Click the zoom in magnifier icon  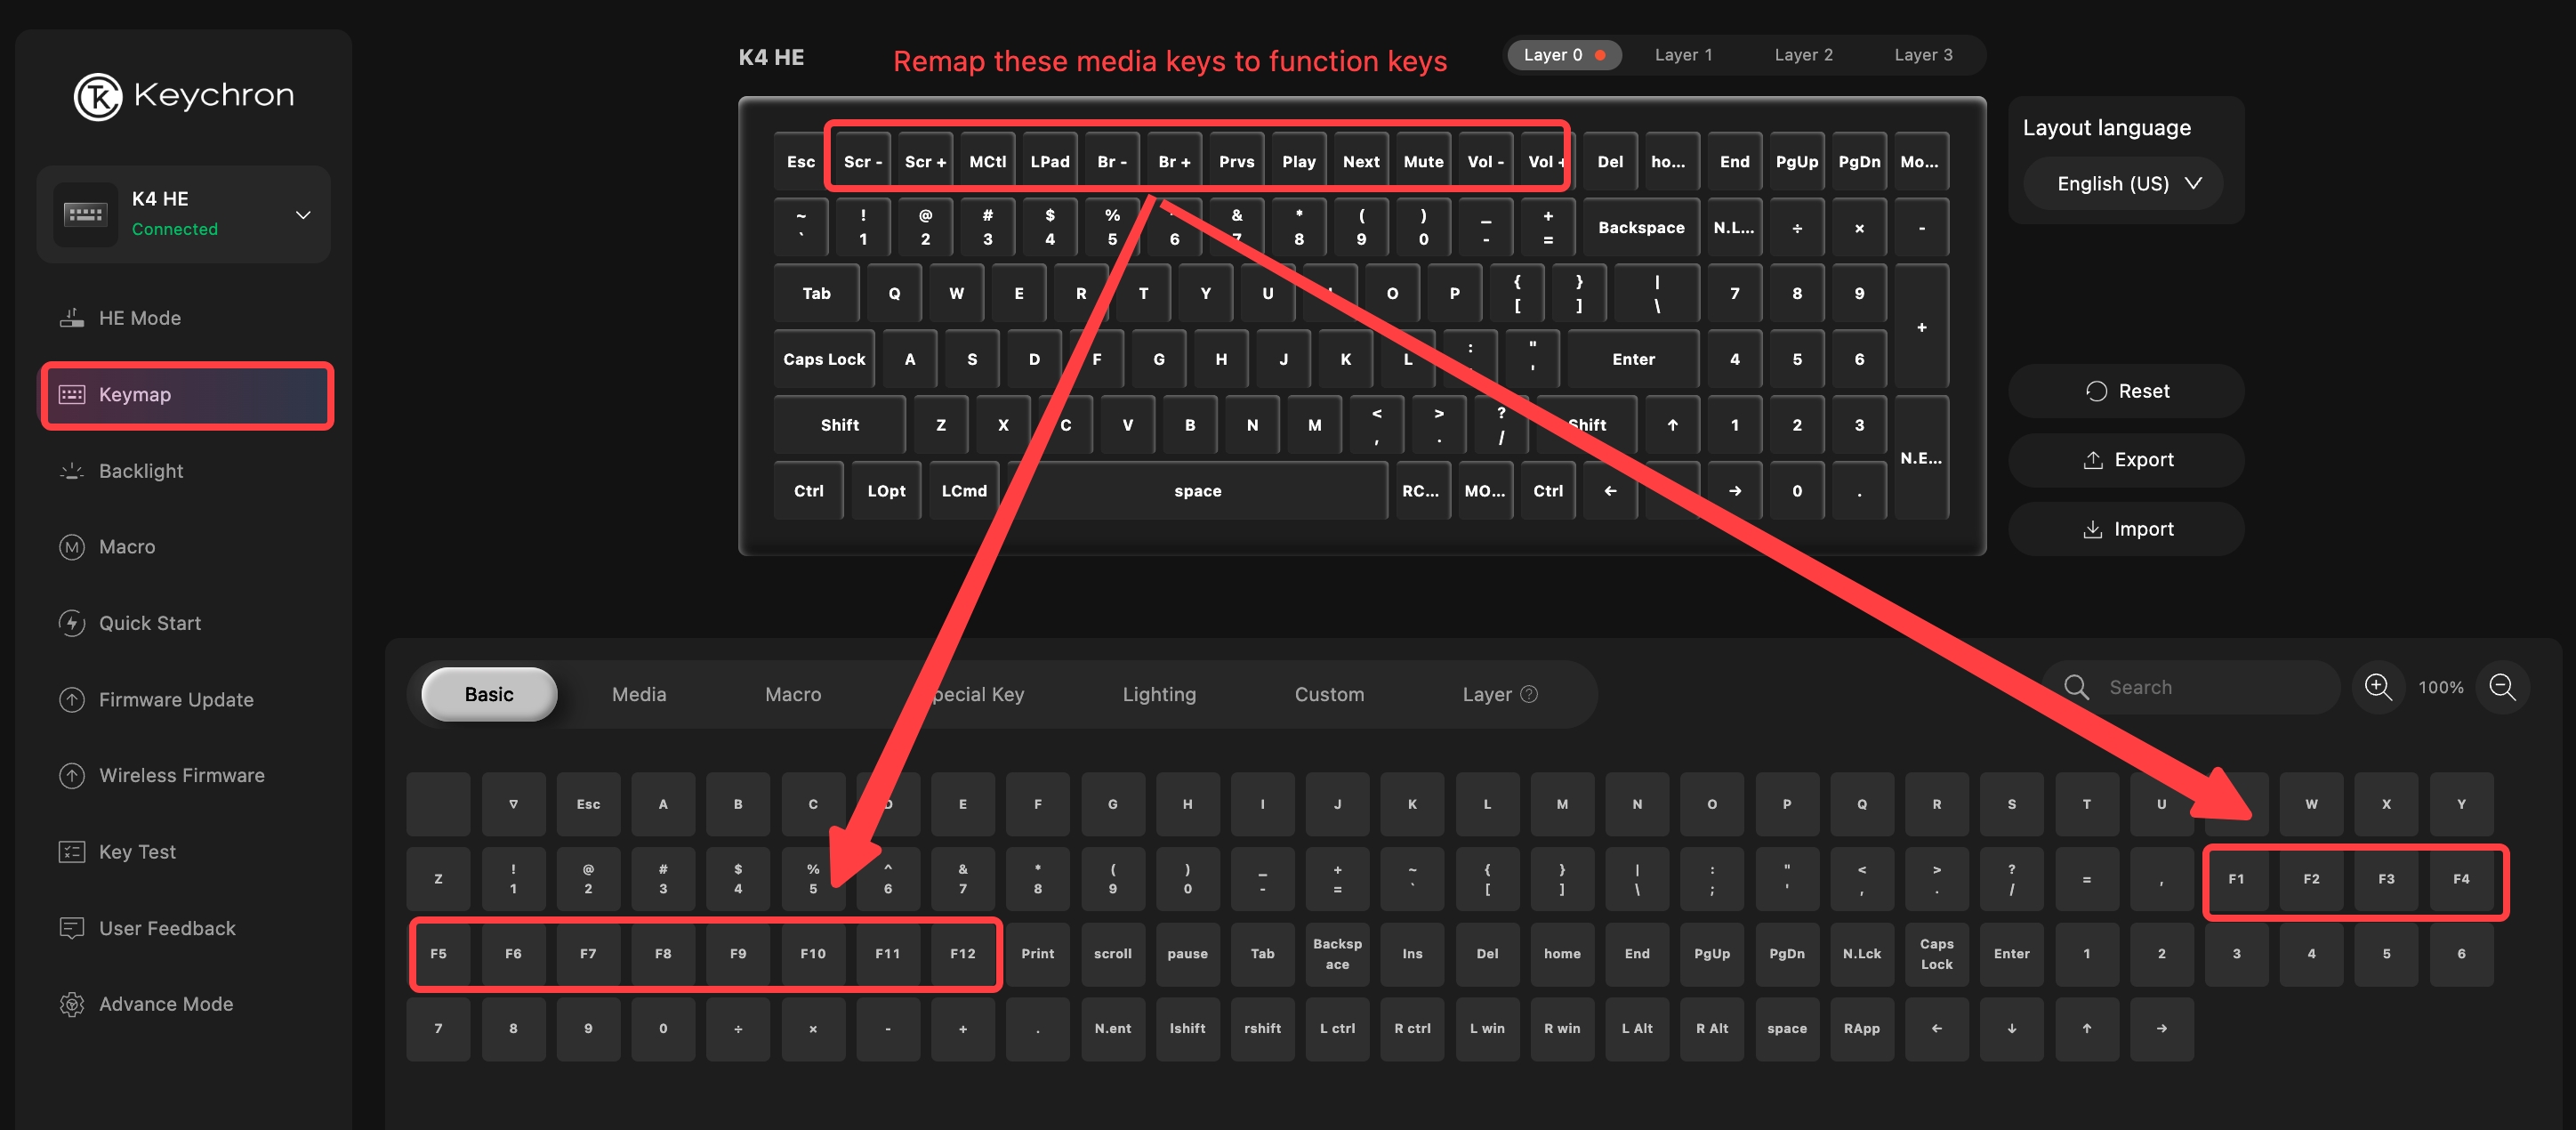point(2377,687)
